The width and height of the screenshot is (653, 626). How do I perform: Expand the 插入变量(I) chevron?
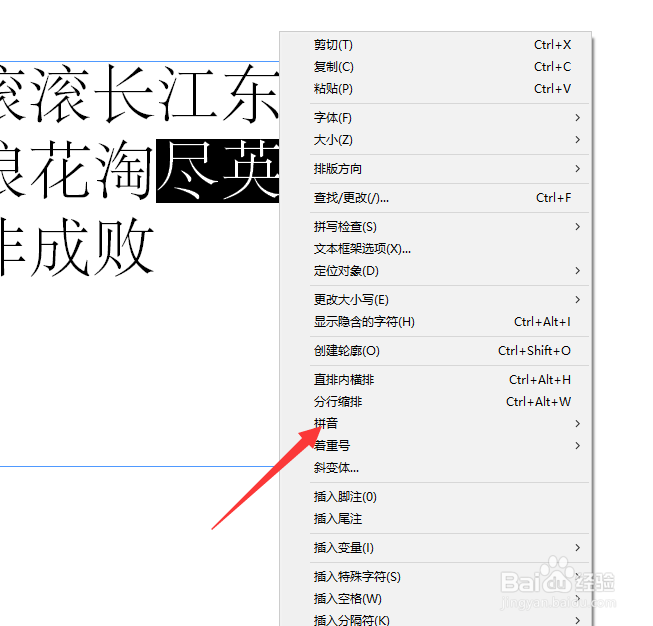577,548
